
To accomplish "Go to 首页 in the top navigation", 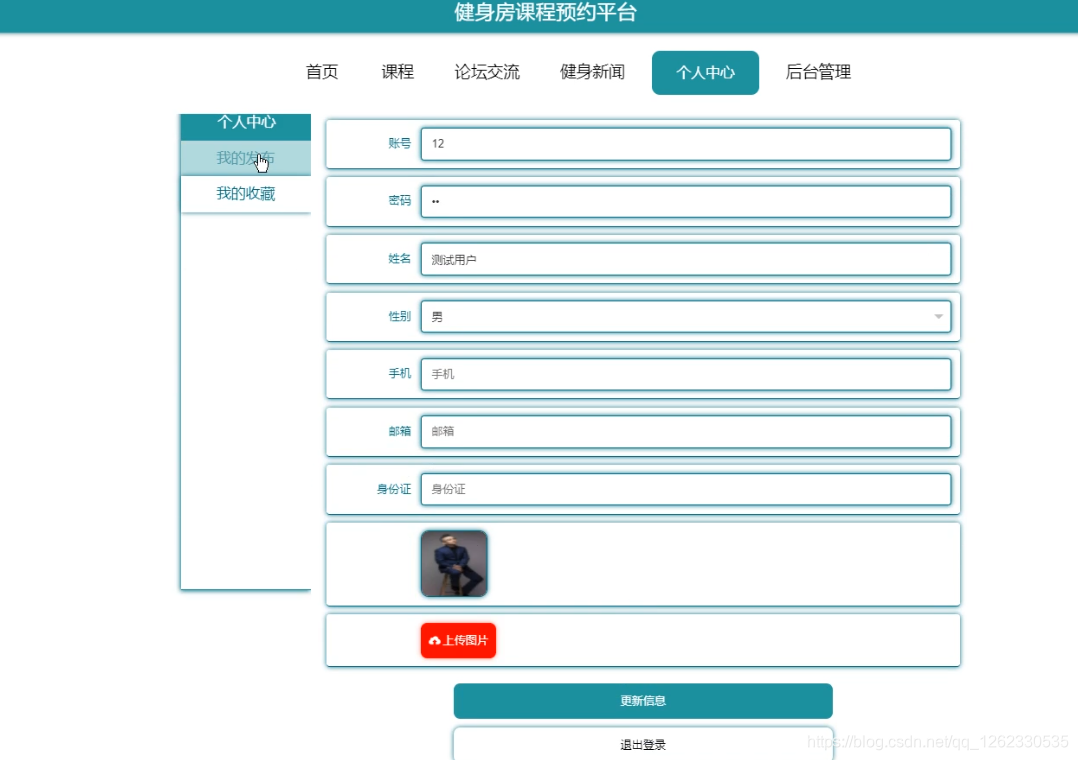I will pyautogui.click(x=321, y=72).
